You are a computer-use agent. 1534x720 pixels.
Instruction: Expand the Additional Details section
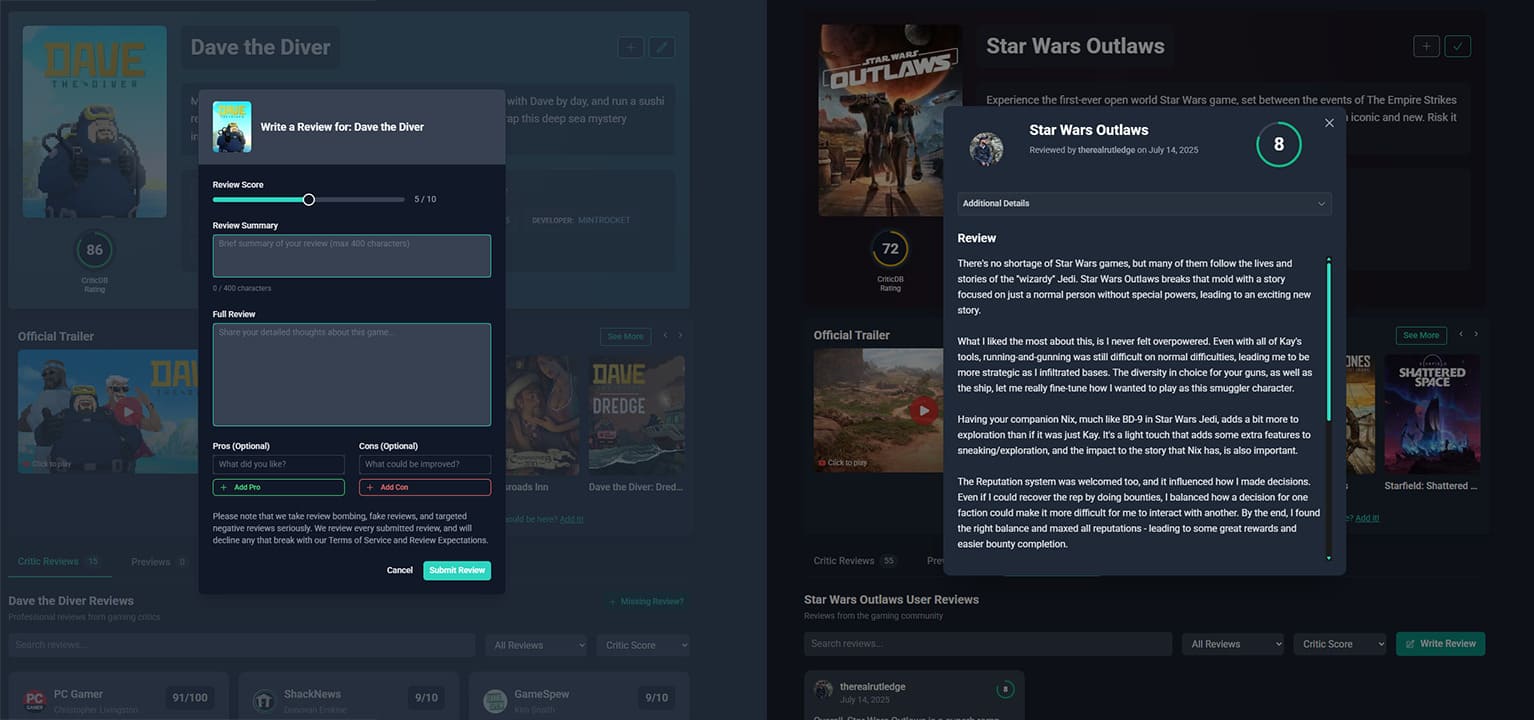pos(1144,204)
